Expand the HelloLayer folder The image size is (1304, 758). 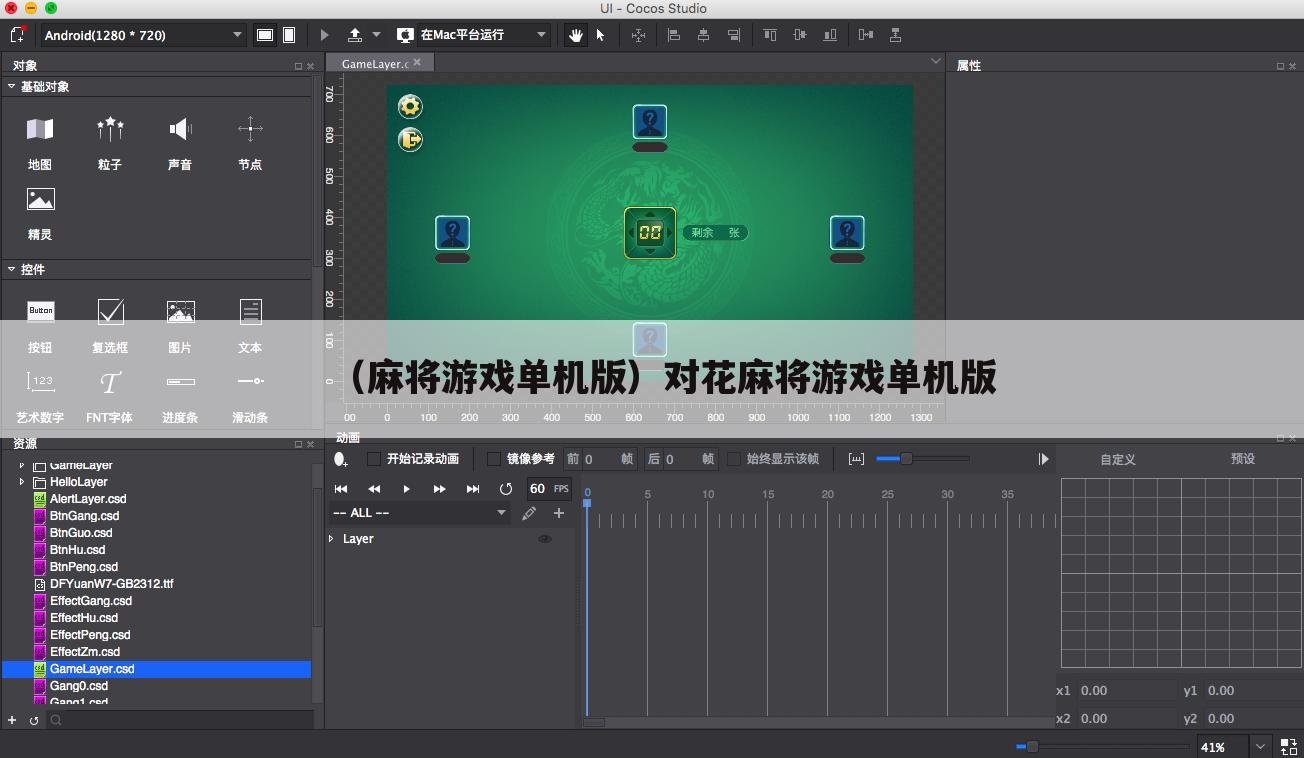22,482
